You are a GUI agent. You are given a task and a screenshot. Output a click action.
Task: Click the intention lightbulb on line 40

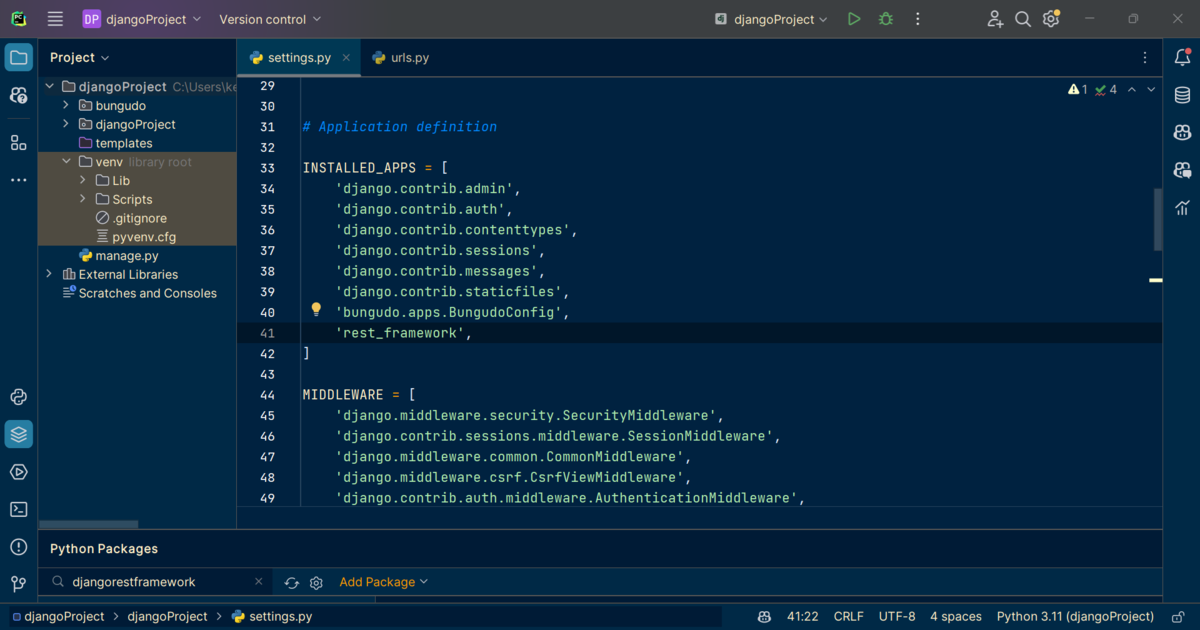coord(316,311)
